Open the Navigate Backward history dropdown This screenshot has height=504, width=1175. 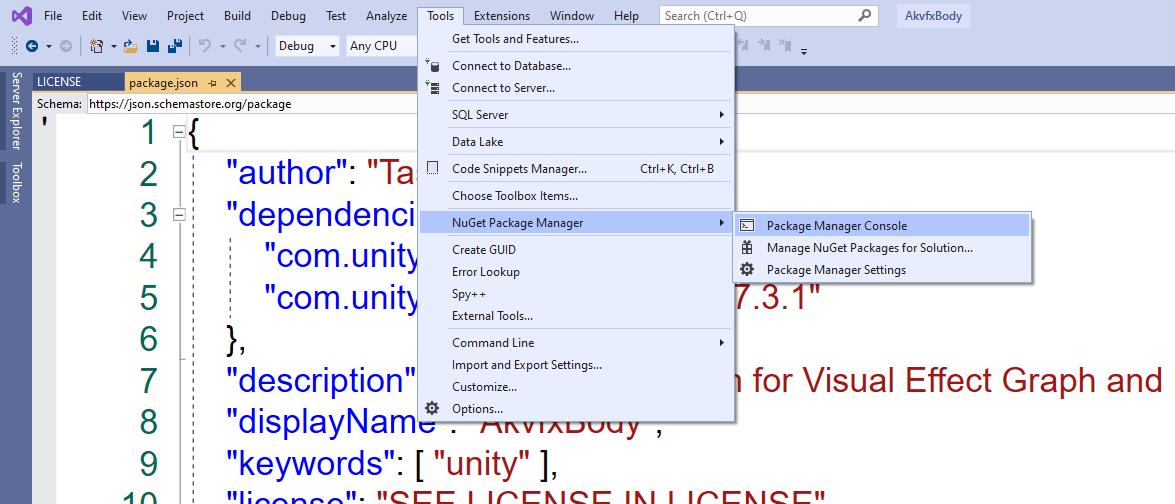[49, 46]
